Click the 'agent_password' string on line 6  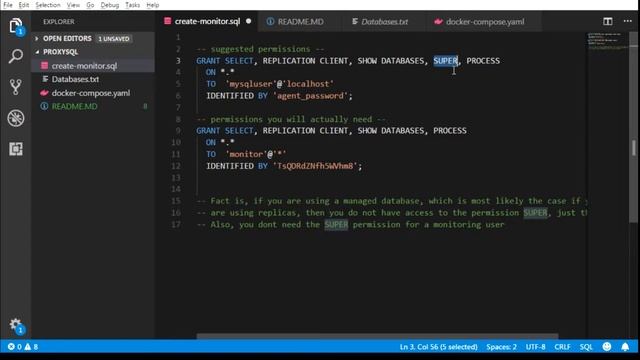pyautogui.click(x=310, y=96)
